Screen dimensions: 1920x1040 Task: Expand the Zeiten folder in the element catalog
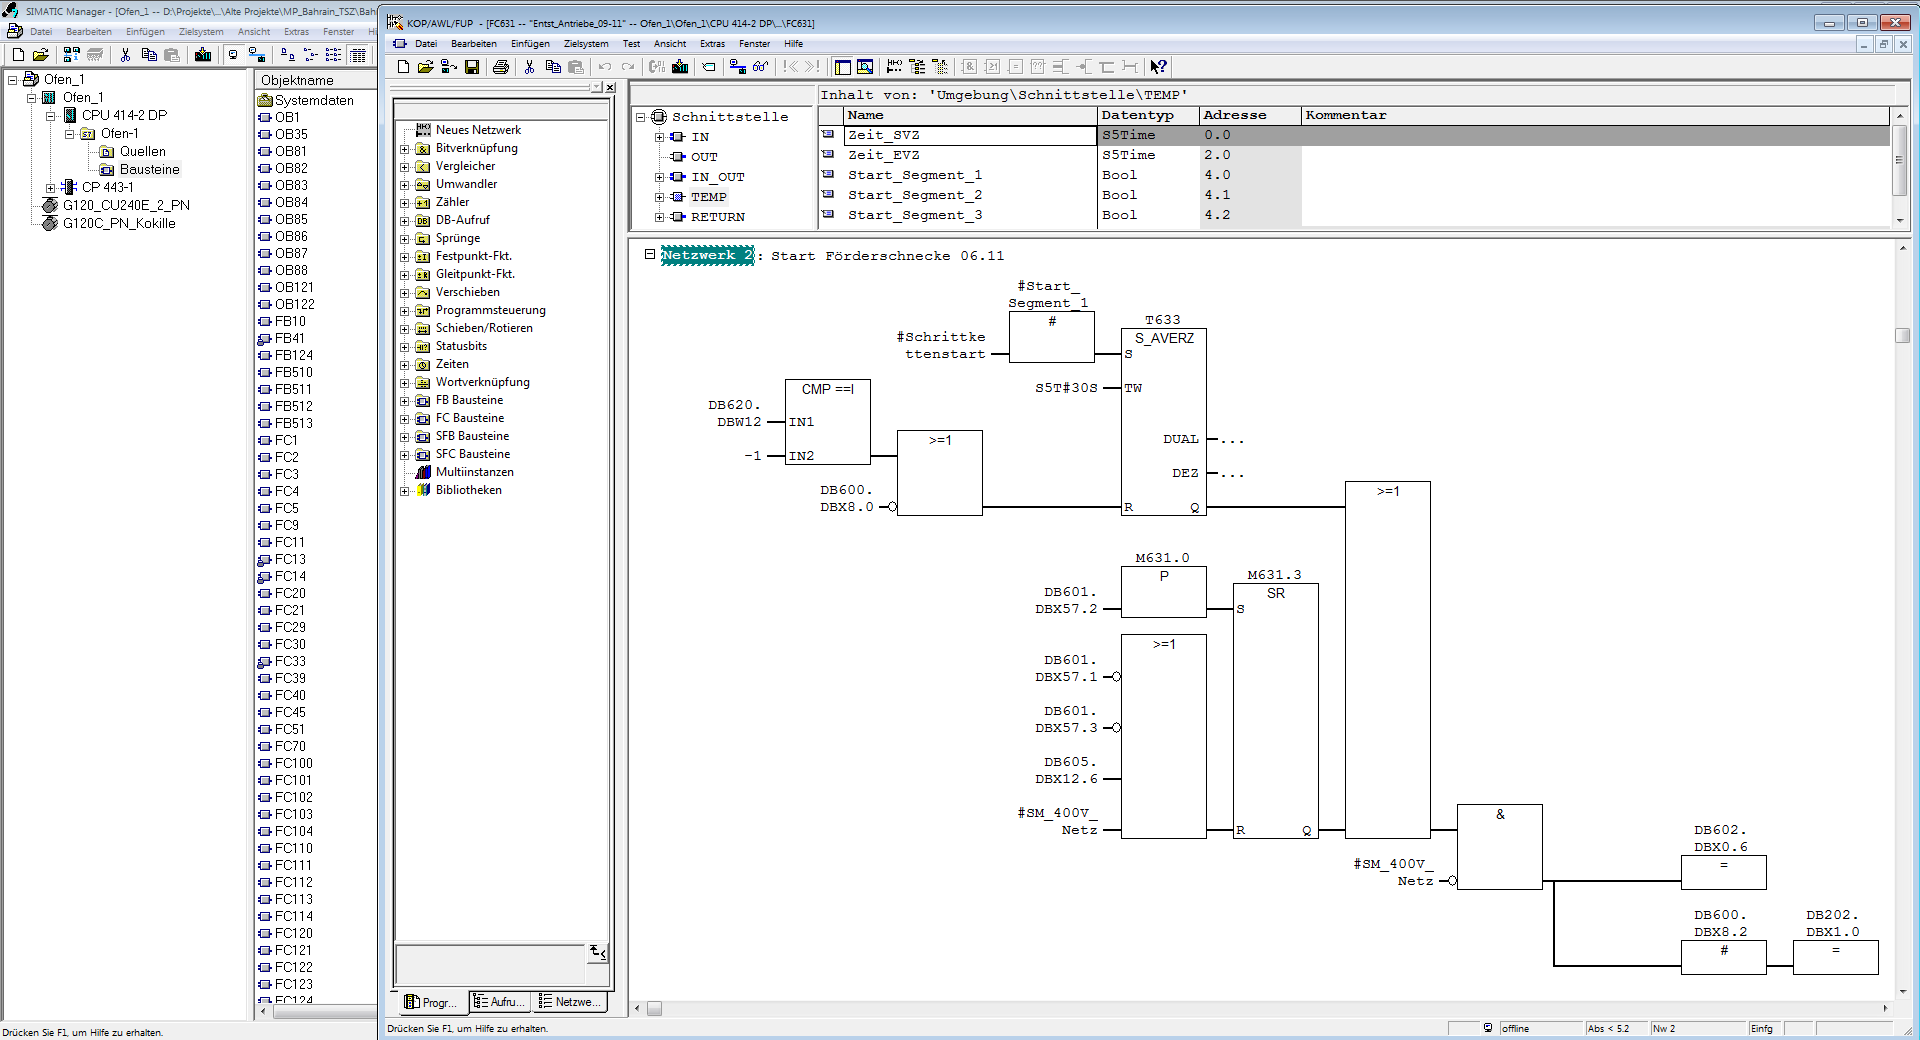tap(404, 365)
